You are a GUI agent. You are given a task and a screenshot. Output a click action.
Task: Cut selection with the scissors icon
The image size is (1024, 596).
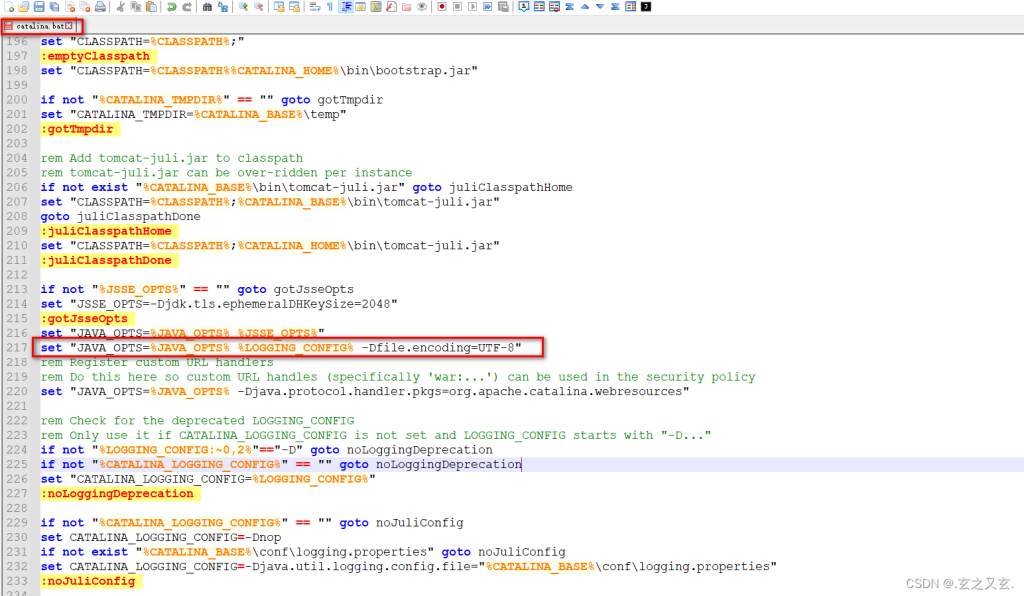pyautogui.click(x=121, y=7)
